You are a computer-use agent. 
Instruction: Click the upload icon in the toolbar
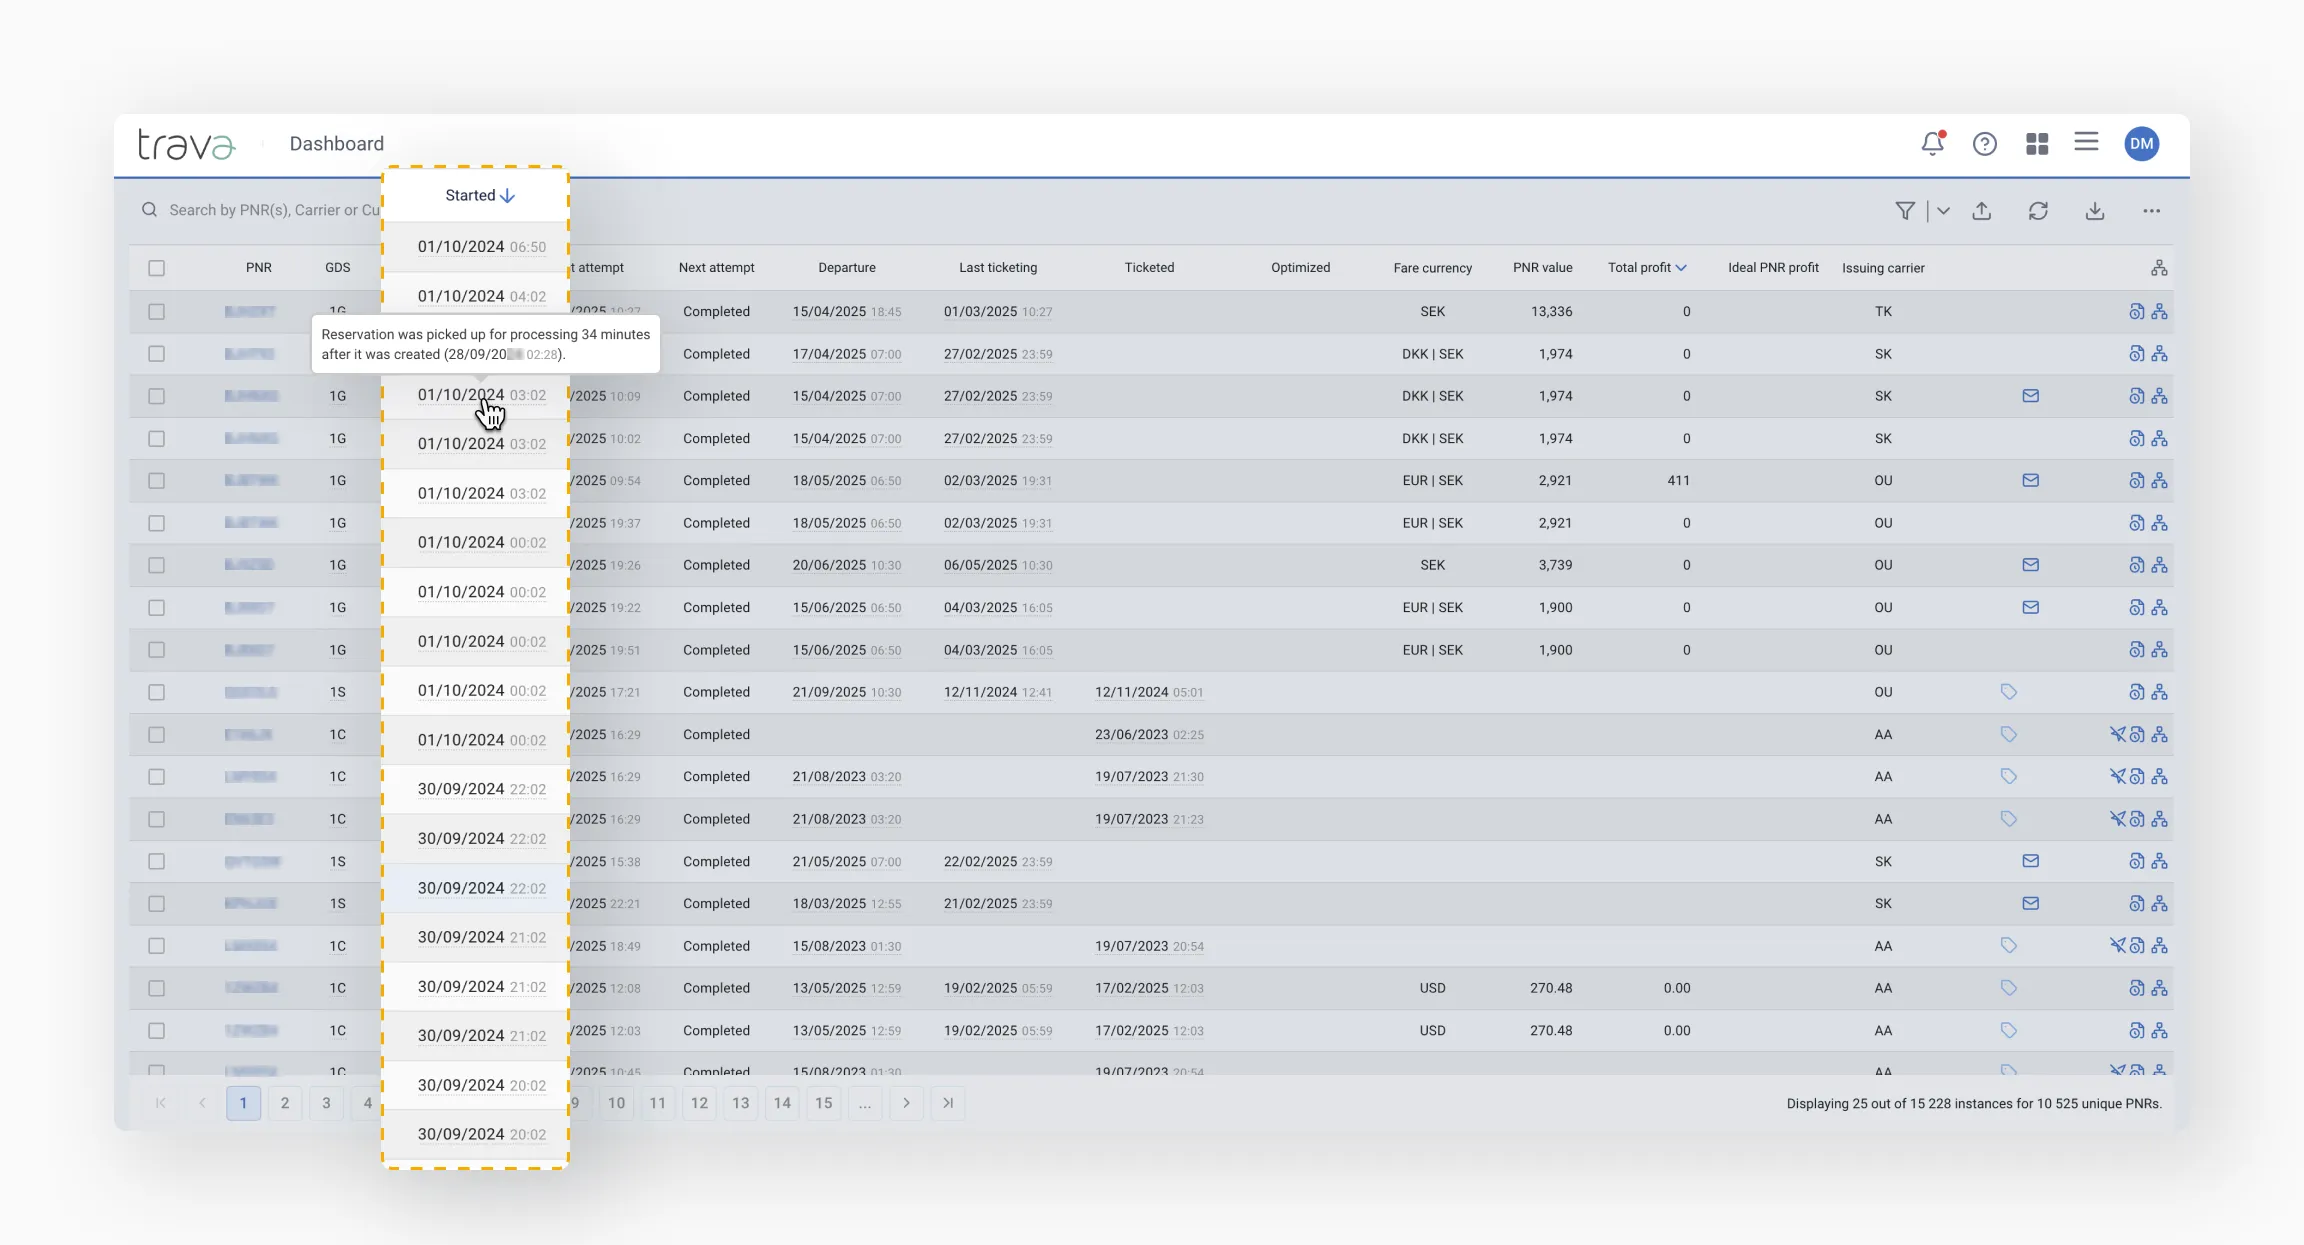(1982, 211)
